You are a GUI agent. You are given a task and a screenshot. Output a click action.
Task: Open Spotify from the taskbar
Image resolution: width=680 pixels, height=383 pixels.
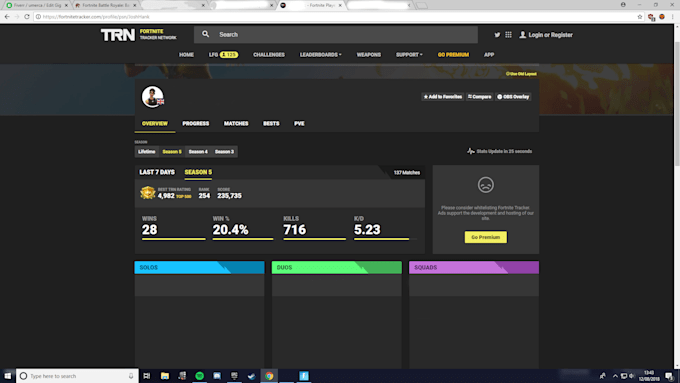199,376
